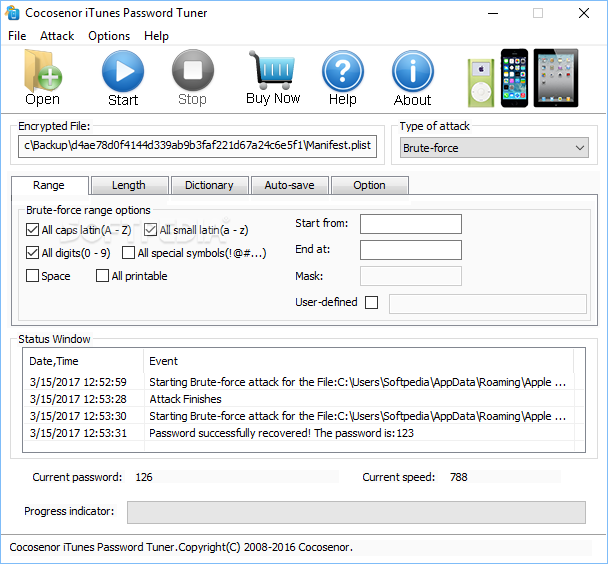The width and height of the screenshot is (608, 564).
Task: Click the black iPhone image
Action: 514,78
